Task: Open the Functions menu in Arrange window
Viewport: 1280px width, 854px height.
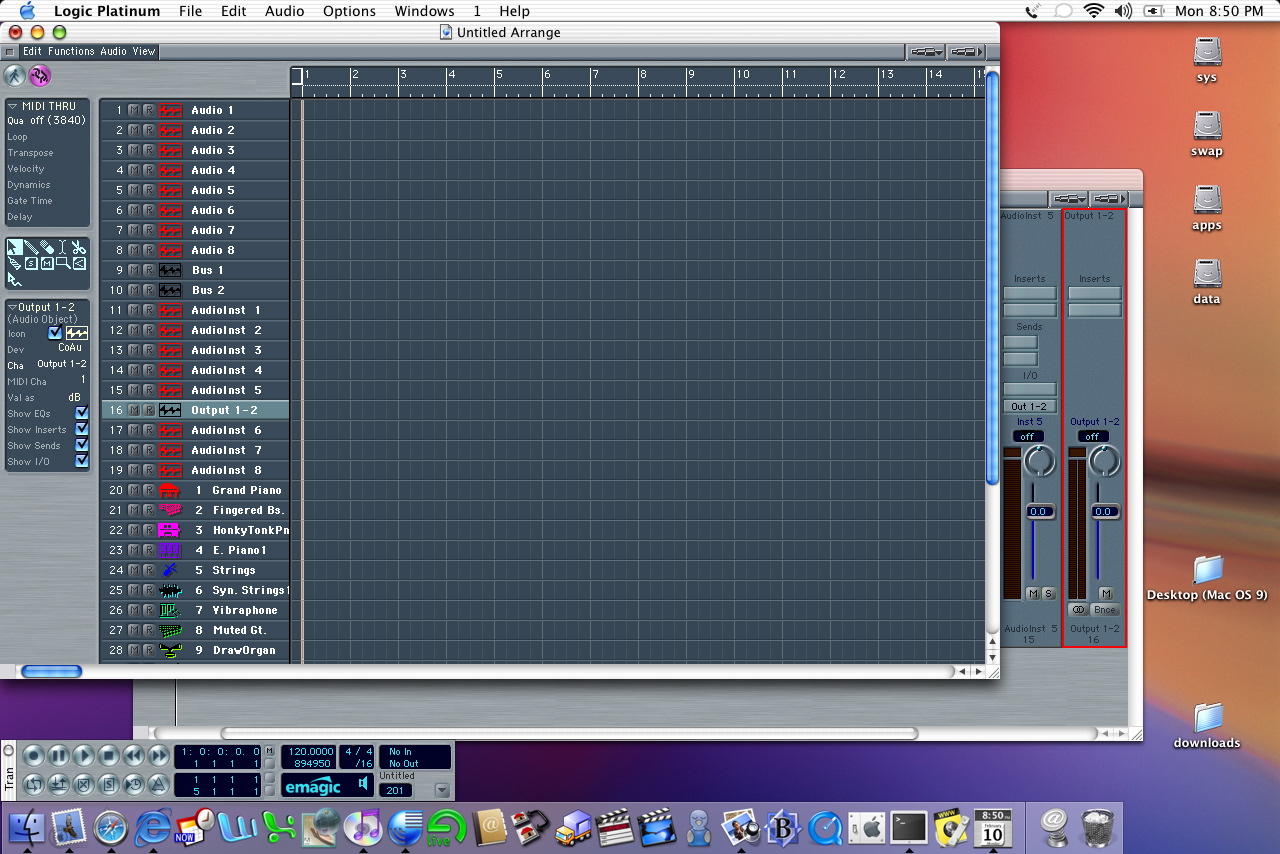Action: (x=71, y=51)
